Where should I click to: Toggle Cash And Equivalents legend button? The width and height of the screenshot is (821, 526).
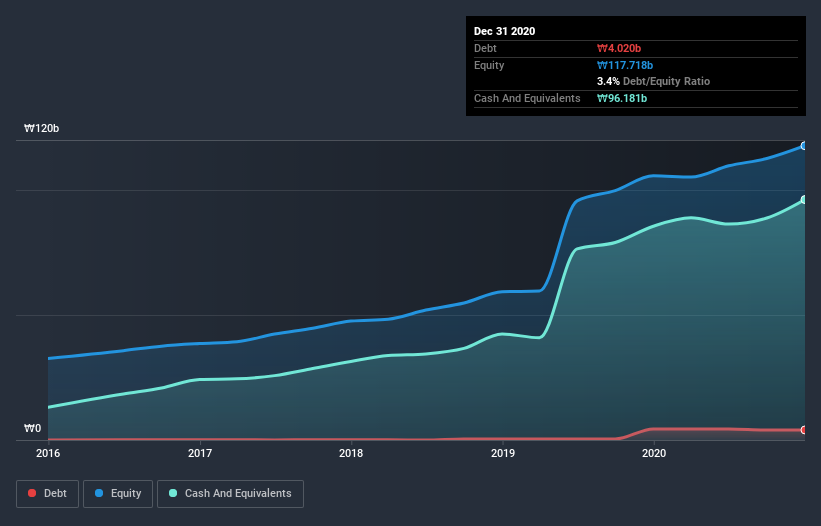pos(230,494)
